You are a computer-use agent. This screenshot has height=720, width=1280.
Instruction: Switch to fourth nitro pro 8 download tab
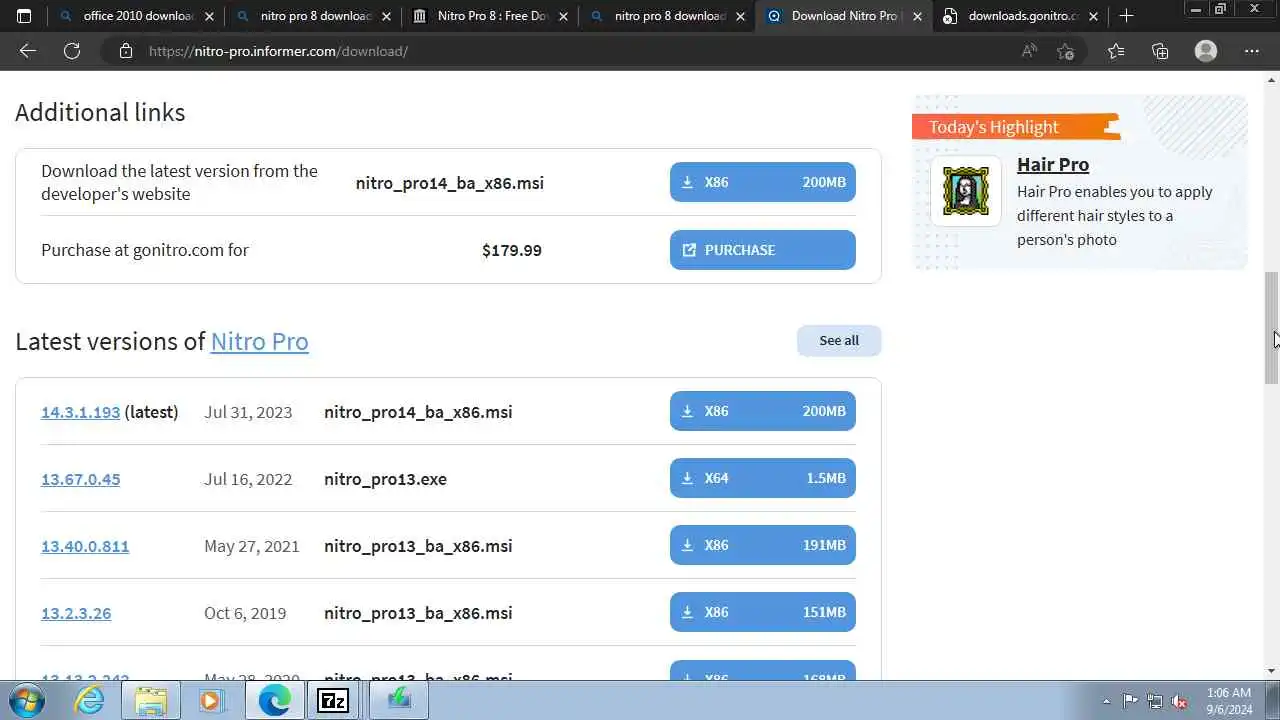pos(668,16)
